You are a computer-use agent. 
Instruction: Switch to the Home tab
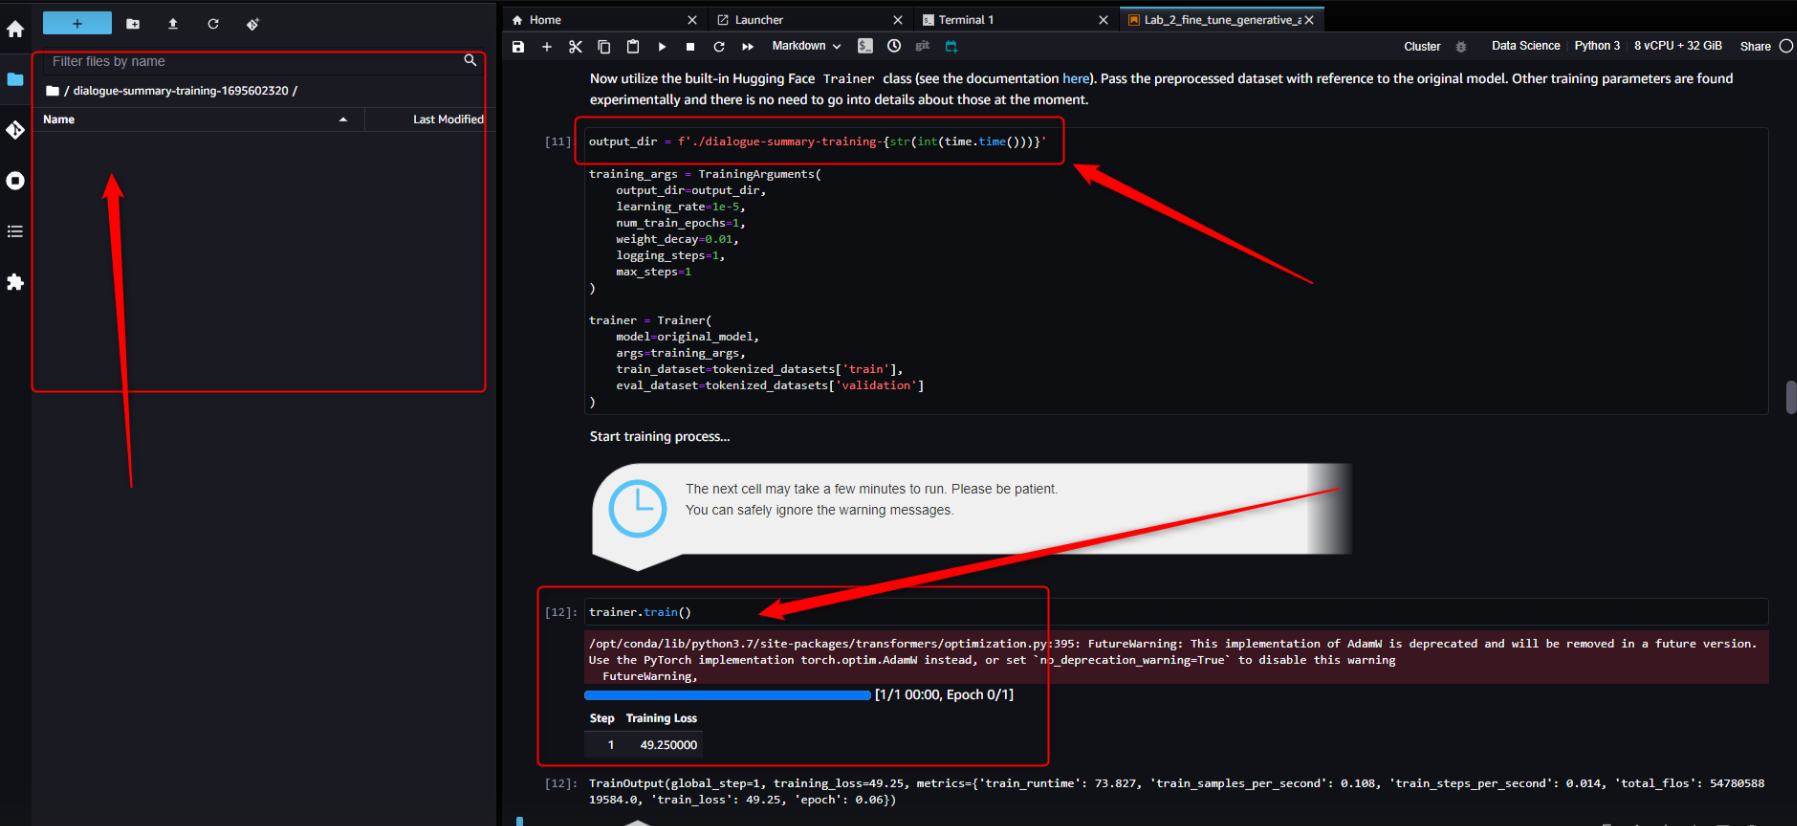pyautogui.click(x=545, y=20)
